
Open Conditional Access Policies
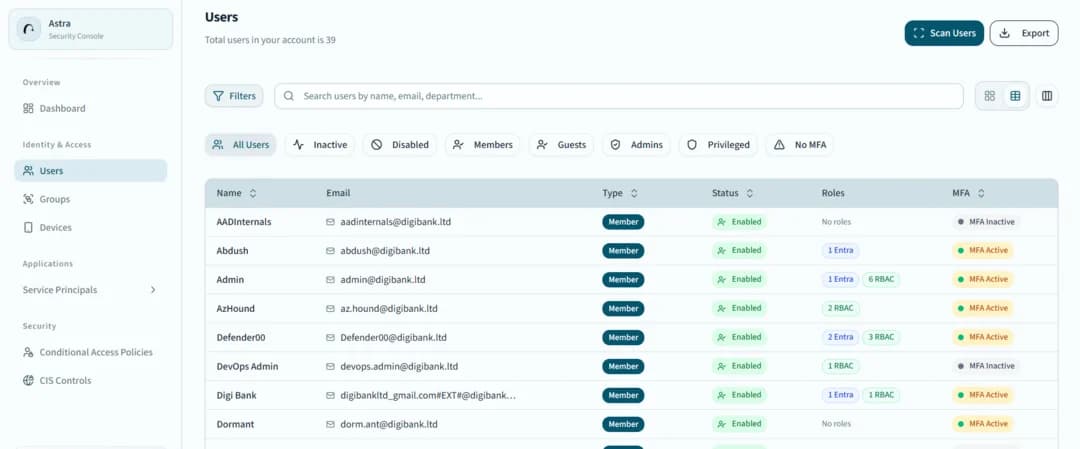click(88, 352)
